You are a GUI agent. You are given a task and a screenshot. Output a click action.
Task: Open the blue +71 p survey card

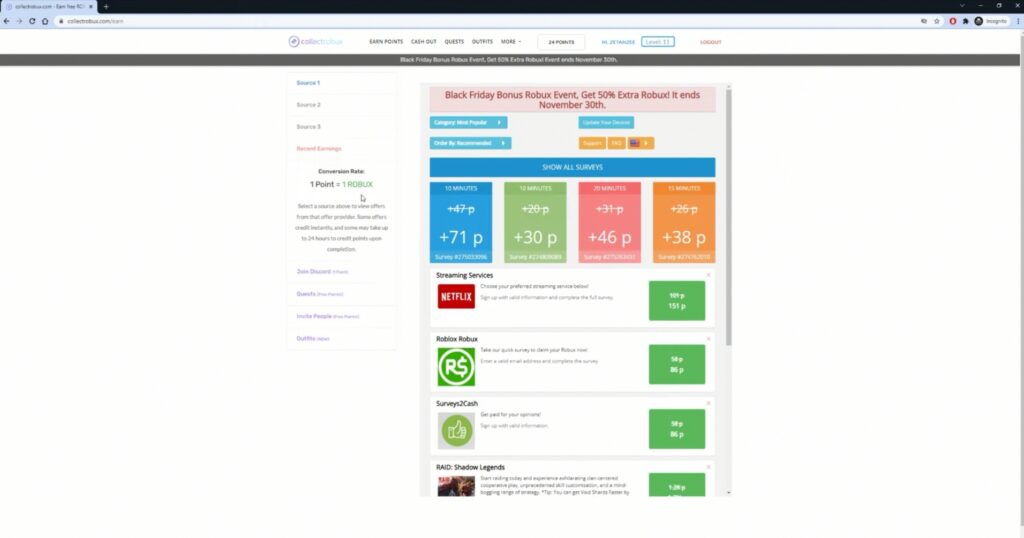(x=461, y=223)
